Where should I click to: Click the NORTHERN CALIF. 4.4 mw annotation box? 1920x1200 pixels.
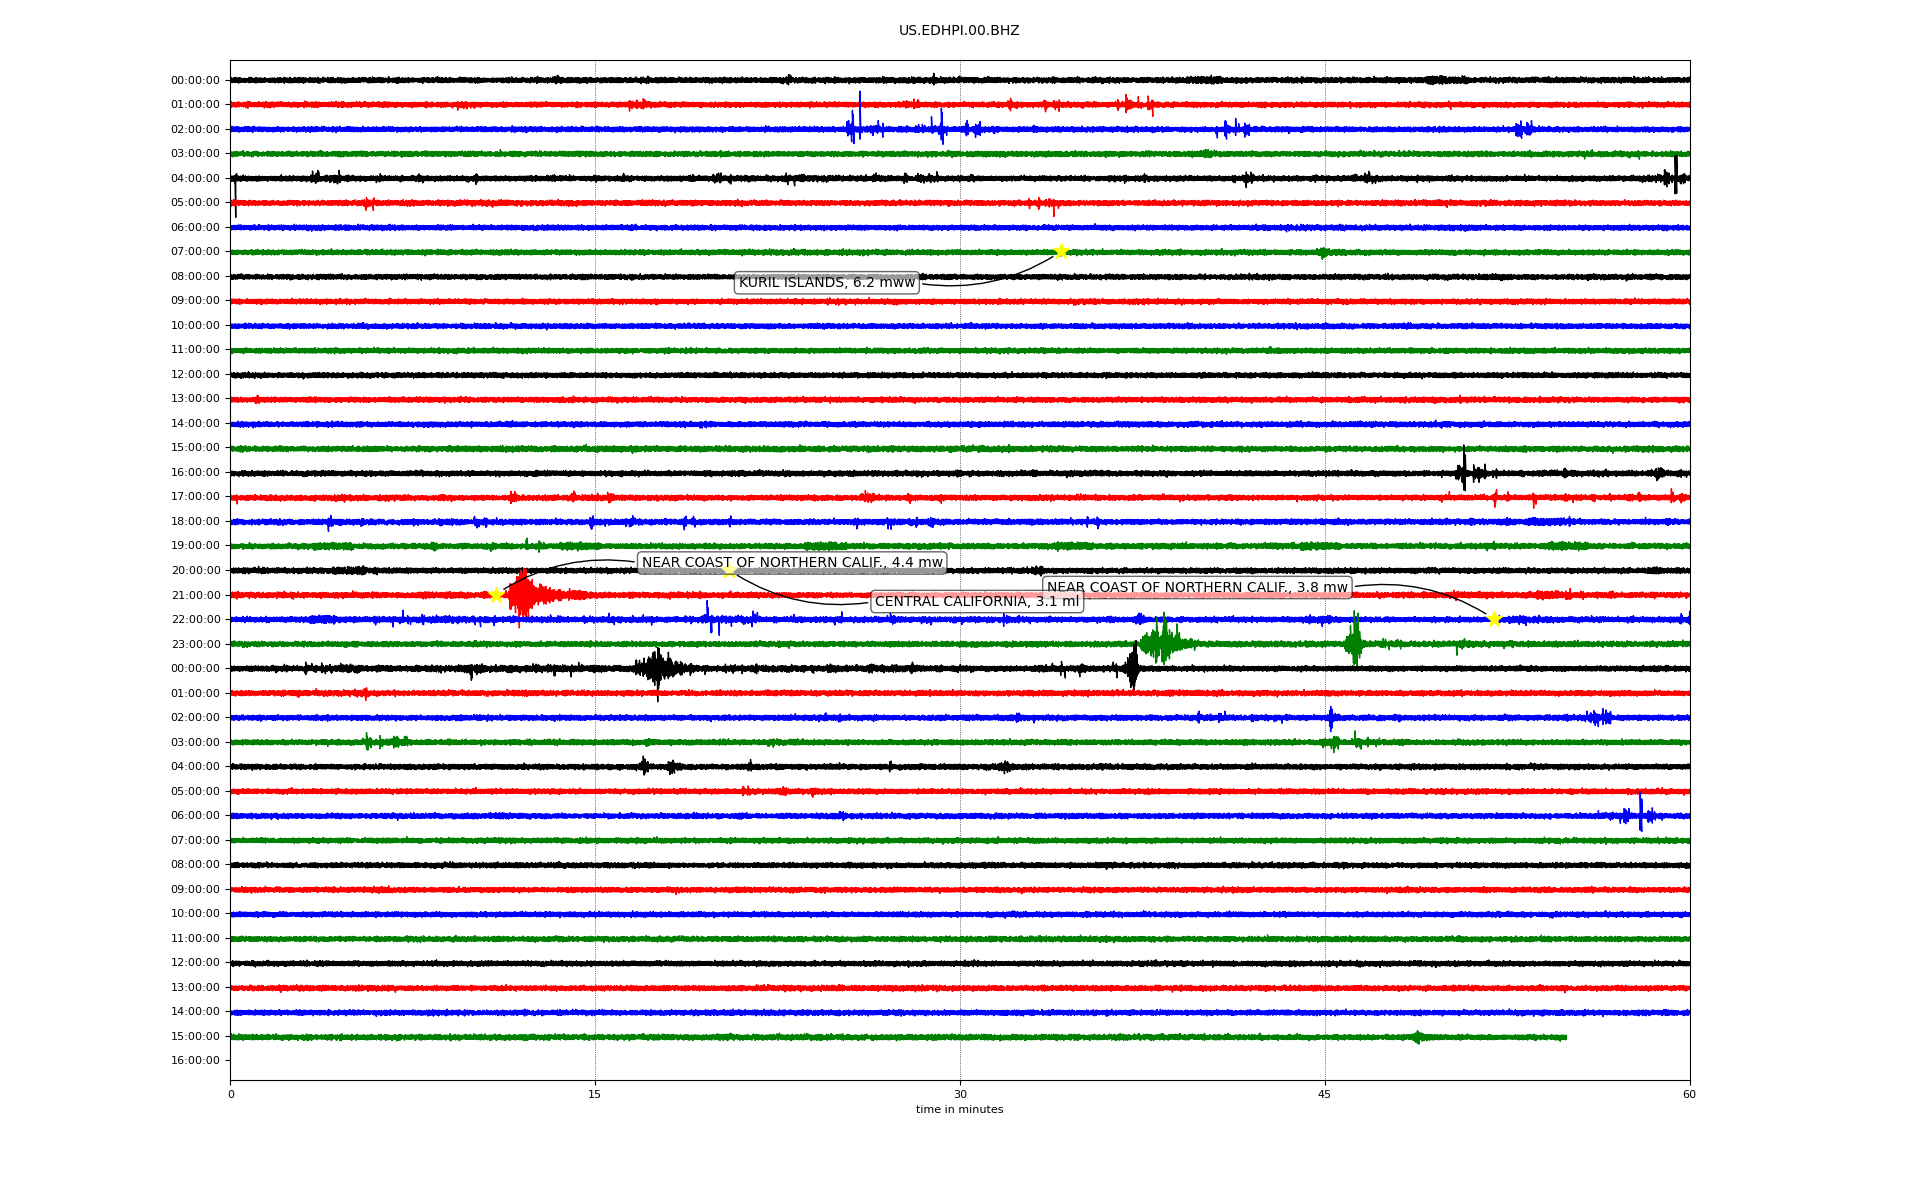791,563
